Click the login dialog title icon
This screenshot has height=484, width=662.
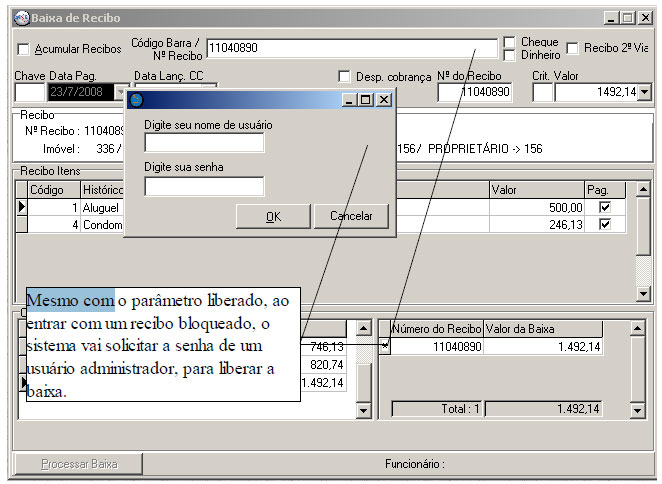click(x=138, y=100)
